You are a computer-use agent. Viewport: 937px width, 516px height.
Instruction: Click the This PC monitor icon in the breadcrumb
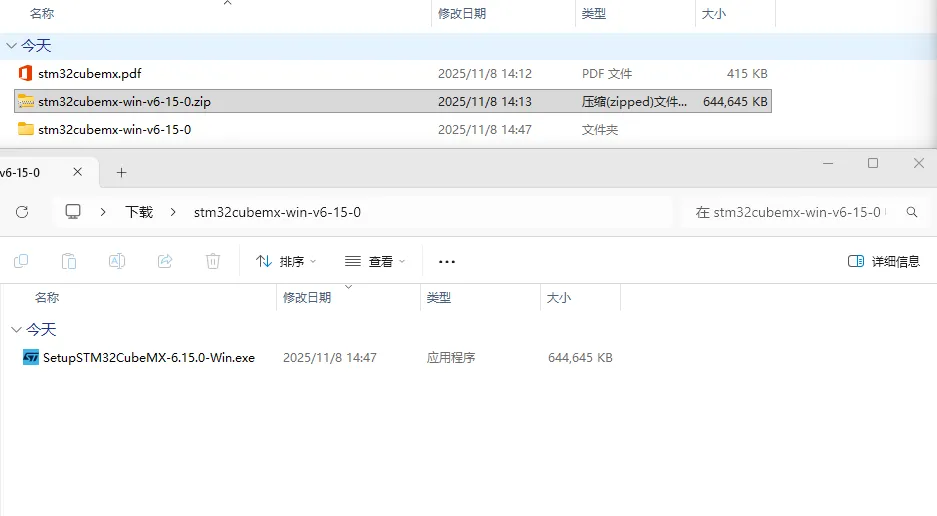pos(73,212)
